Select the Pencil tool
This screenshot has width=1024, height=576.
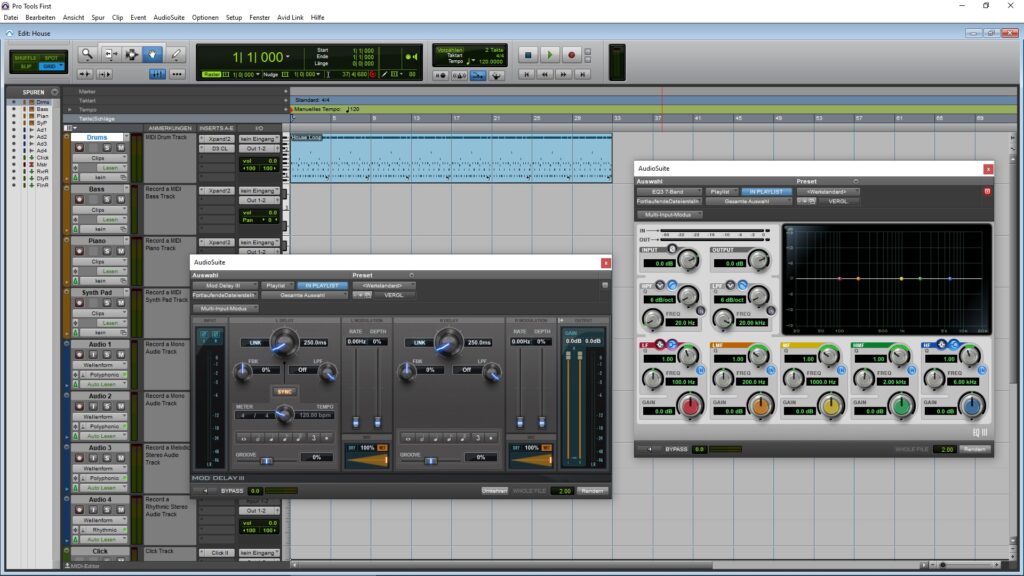click(x=176, y=55)
